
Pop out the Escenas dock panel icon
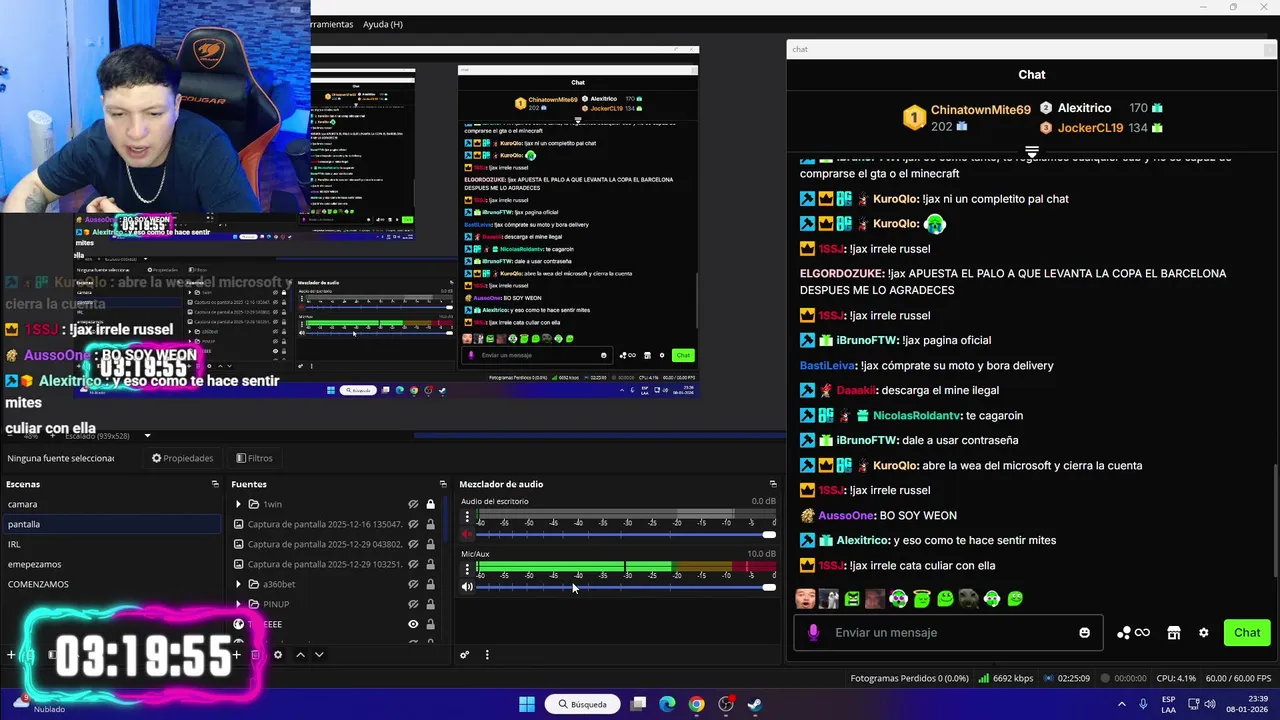coord(215,484)
